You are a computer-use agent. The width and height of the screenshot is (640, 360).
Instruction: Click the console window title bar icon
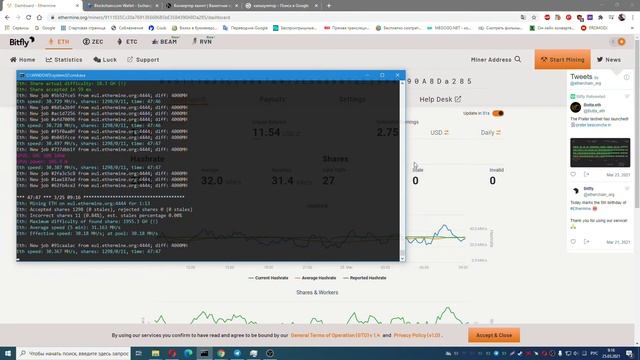coord(22,75)
